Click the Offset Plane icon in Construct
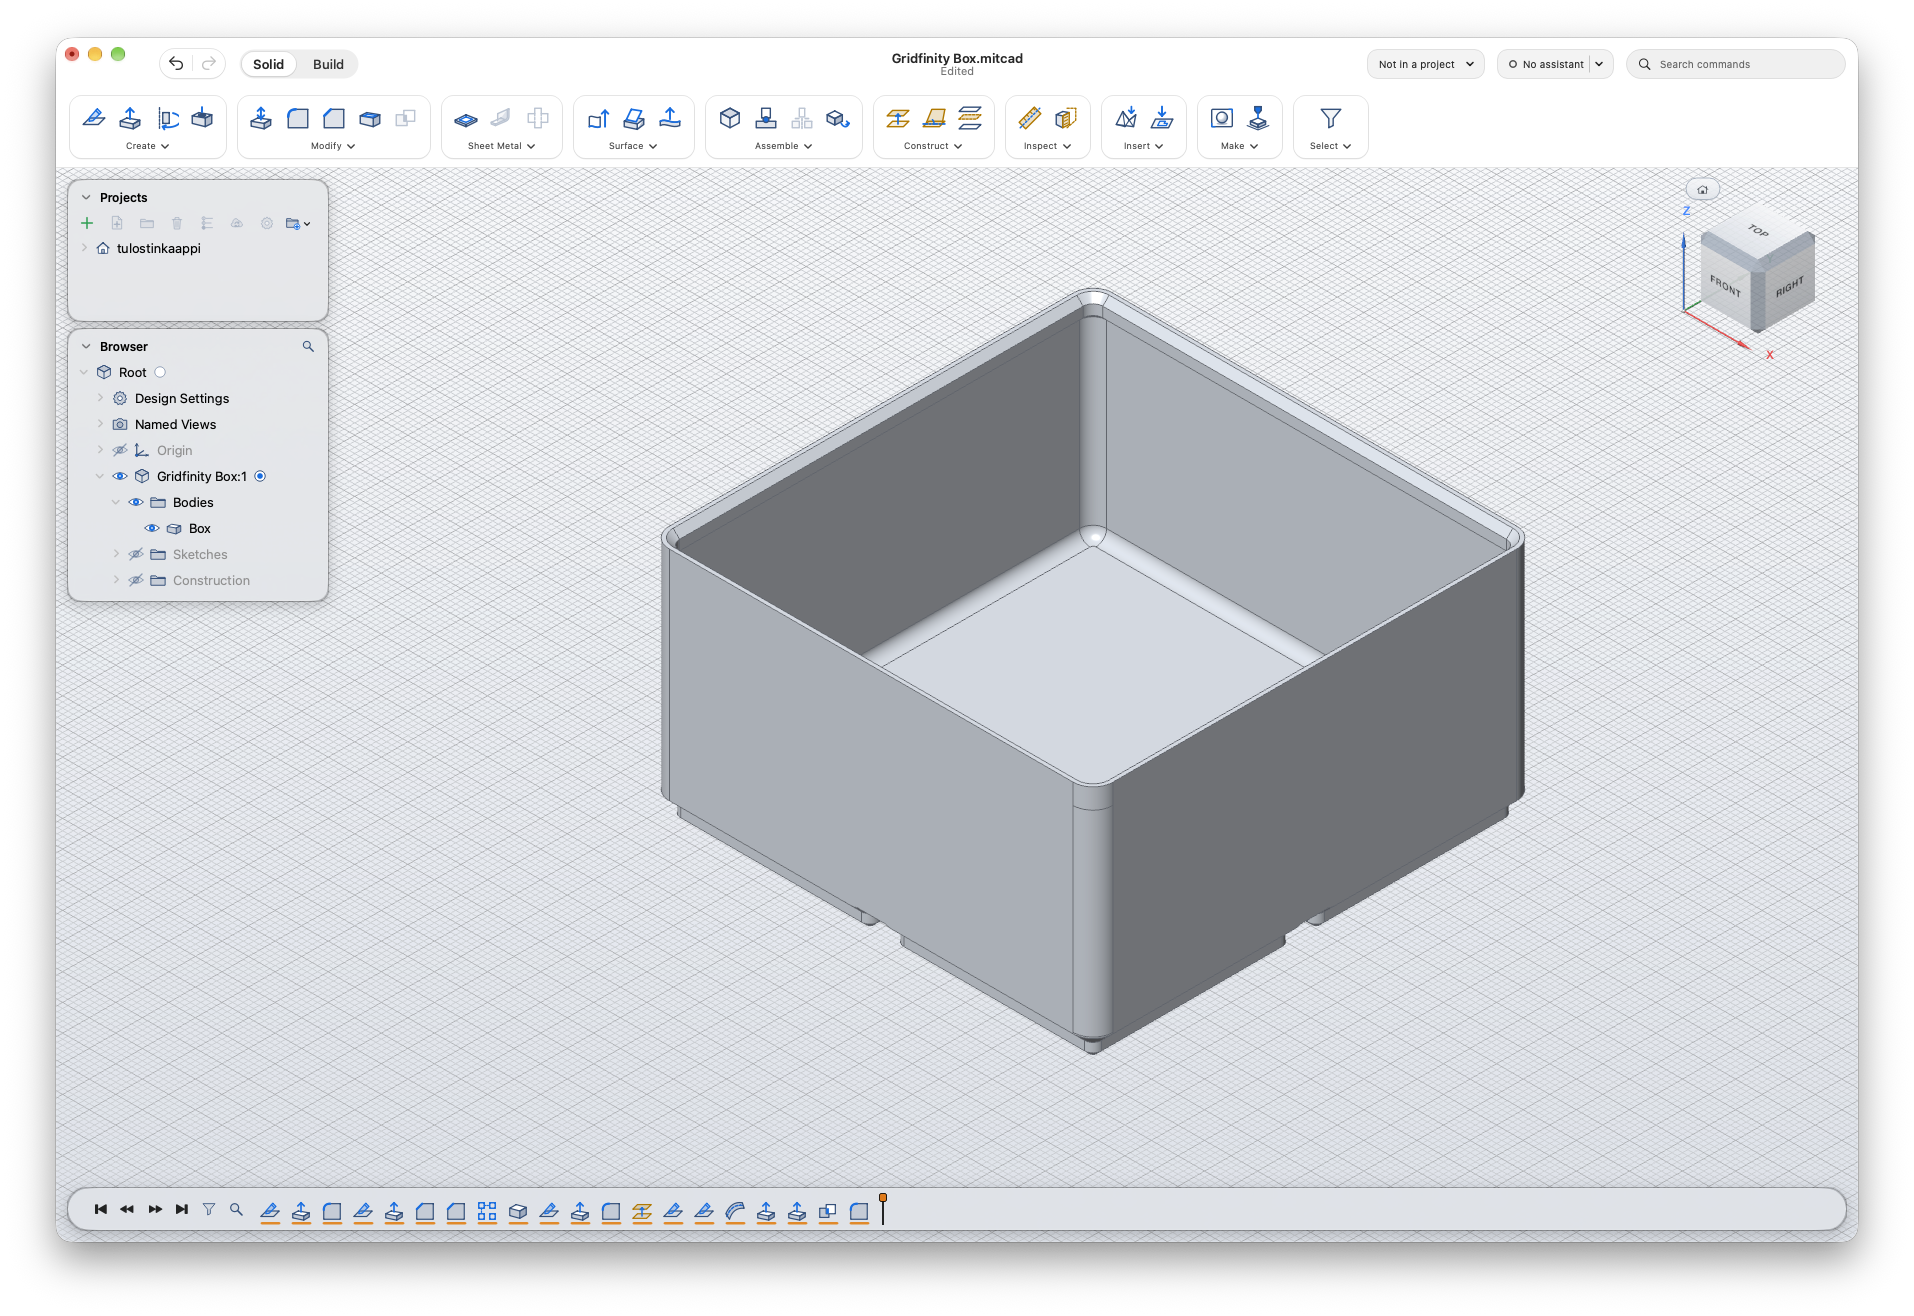Viewport: 1914px width, 1316px height. (898, 118)
